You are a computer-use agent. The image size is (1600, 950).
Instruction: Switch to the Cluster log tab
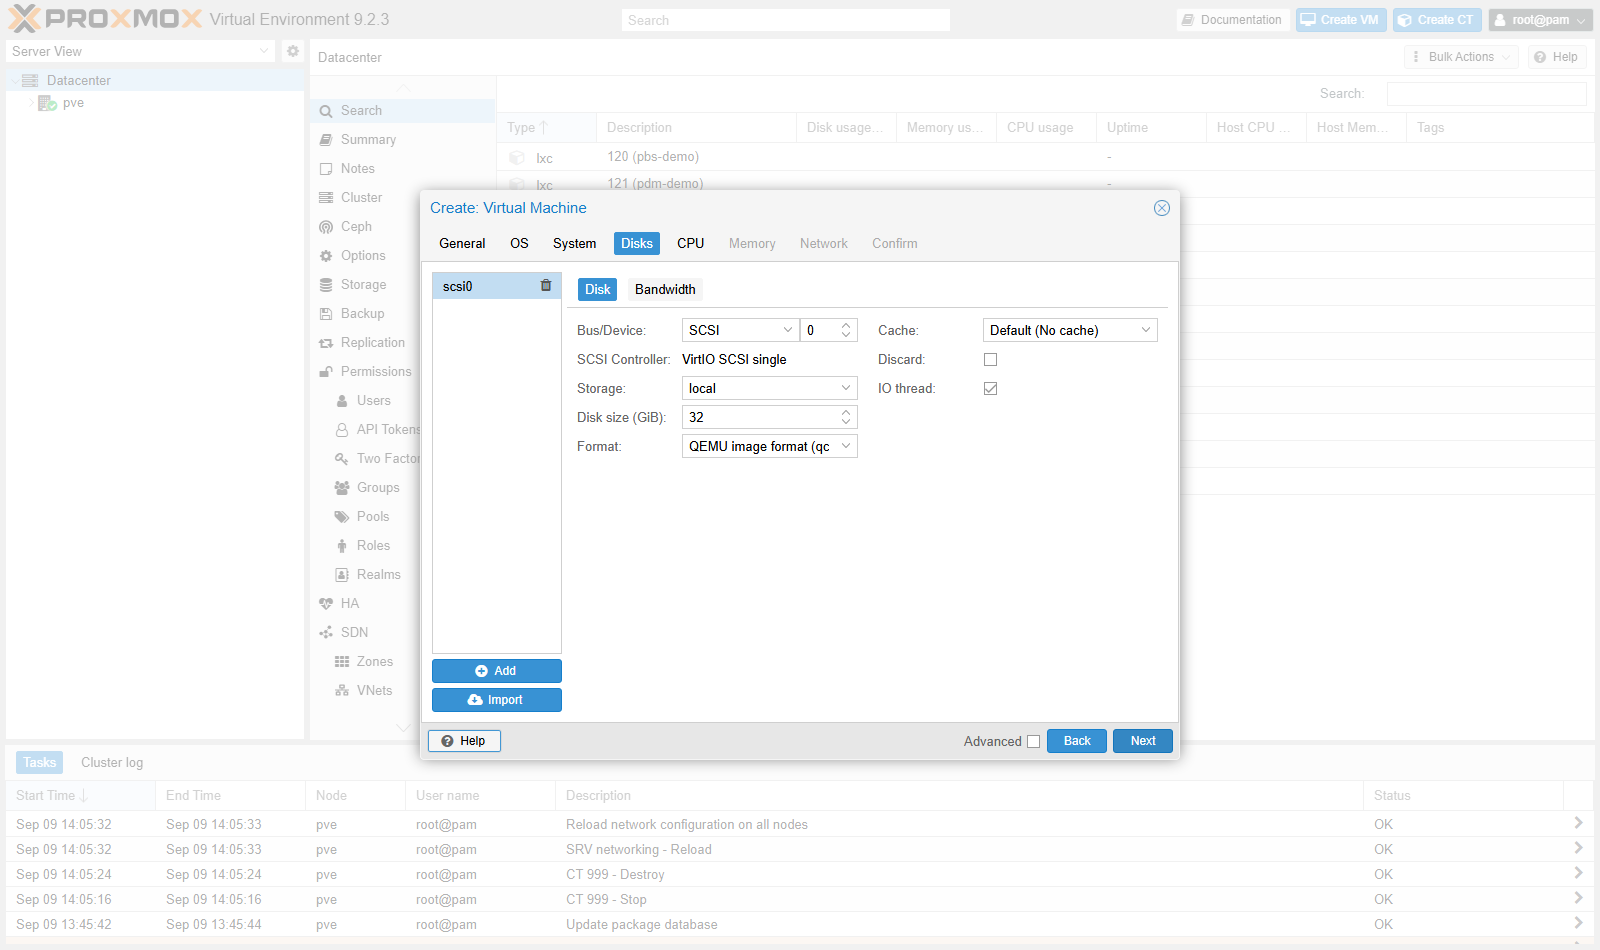click(112, 762)
